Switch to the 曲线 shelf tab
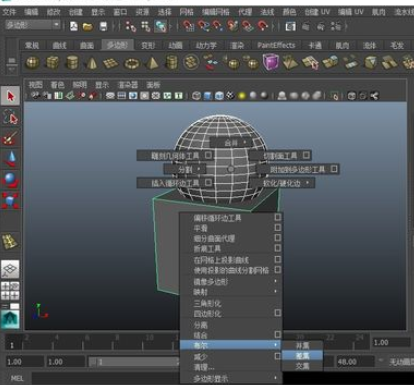The image size is (414, 385). [59, 45]
